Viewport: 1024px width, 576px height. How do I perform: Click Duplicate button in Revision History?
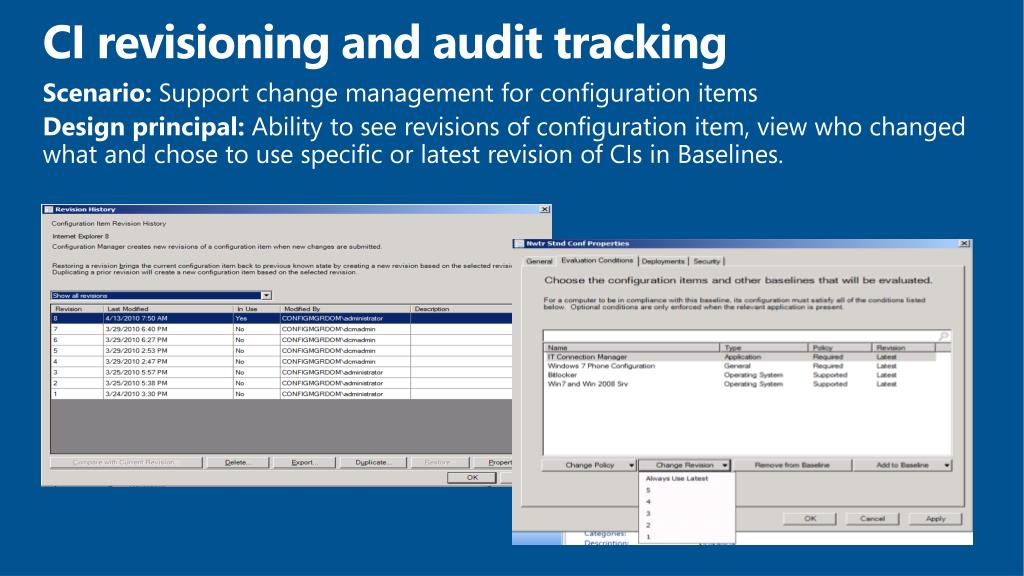[x=373, y=462]
